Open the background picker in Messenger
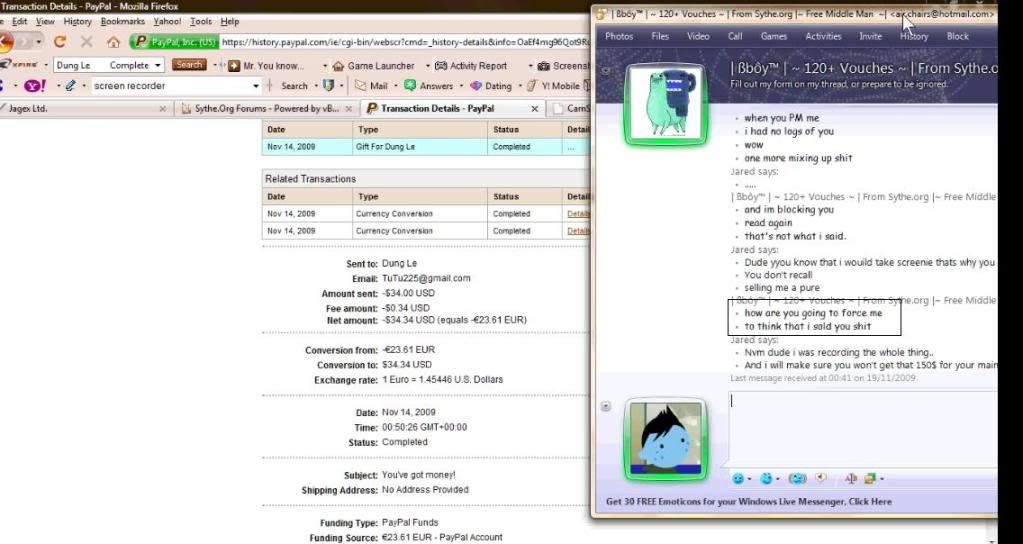1023x544 pixels. (x=870, y=479)
